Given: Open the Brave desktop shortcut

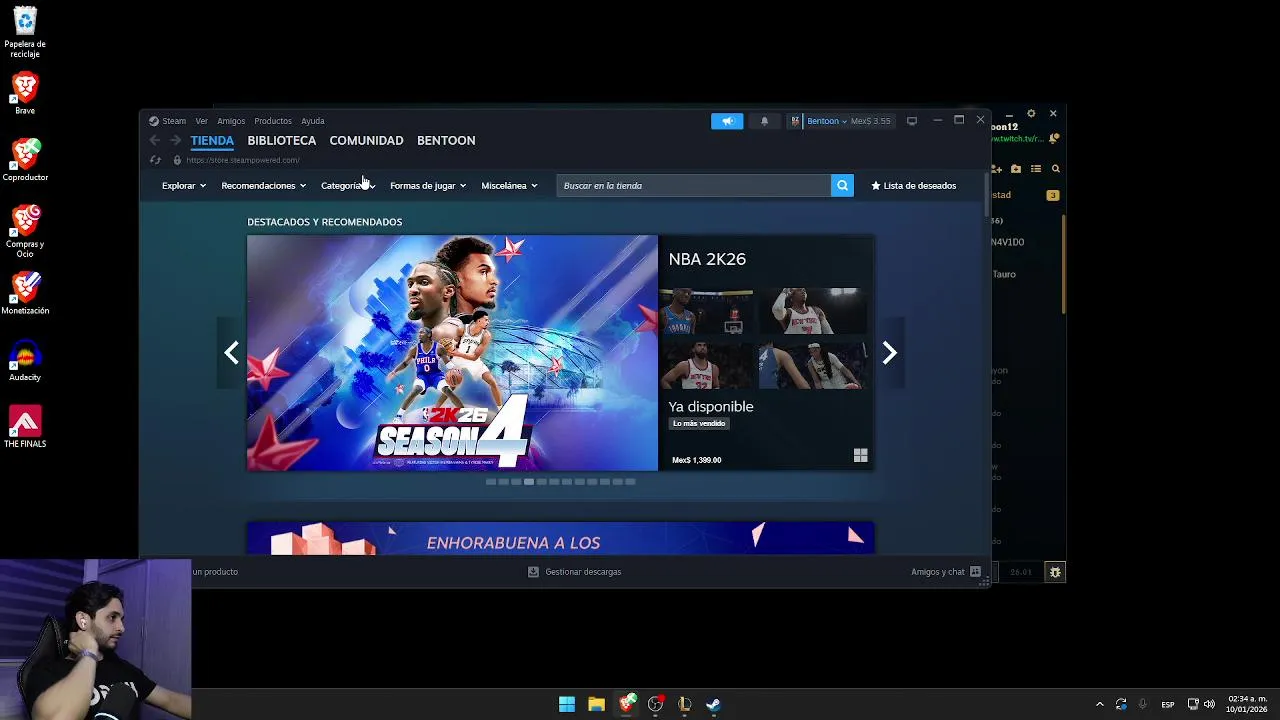Looking at the screenshot, I should click(x=25, y=93).
